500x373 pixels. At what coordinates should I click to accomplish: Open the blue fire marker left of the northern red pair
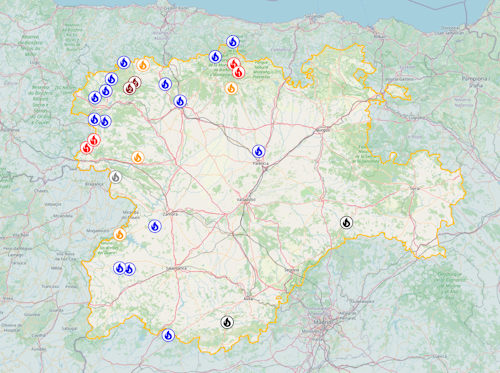tap(215, 57)
